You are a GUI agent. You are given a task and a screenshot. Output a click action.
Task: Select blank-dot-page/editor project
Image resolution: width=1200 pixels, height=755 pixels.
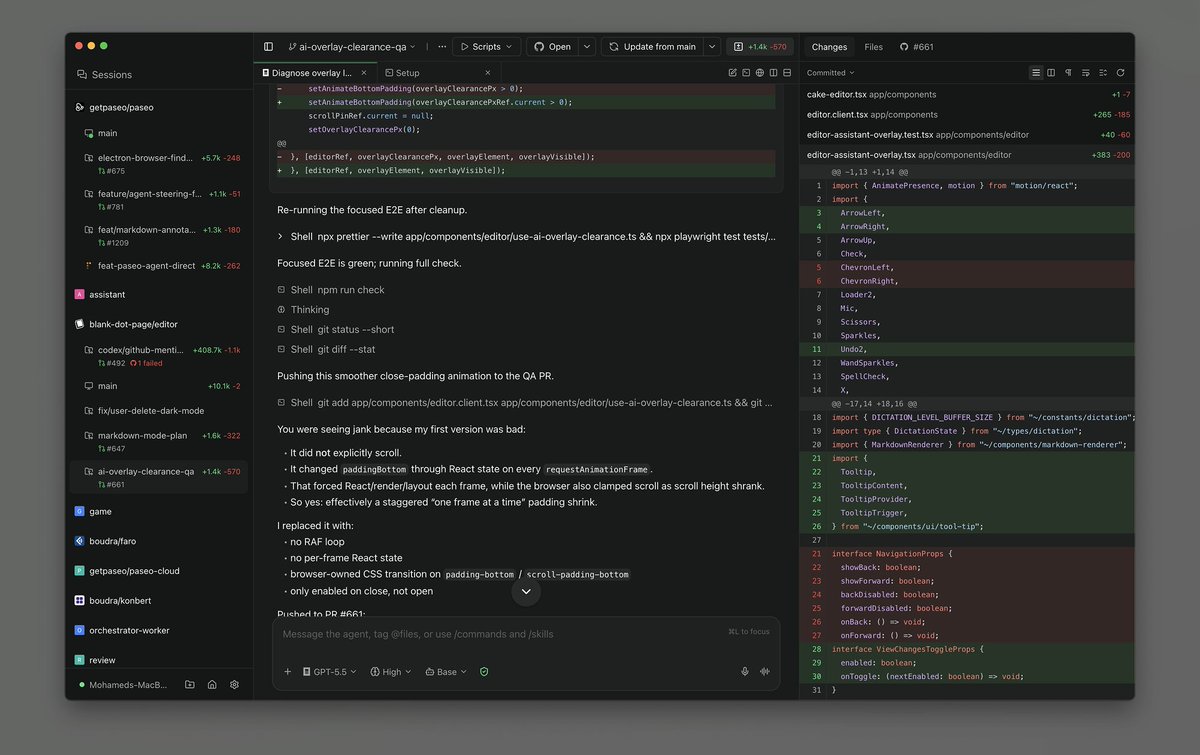(x=158, y=324)
